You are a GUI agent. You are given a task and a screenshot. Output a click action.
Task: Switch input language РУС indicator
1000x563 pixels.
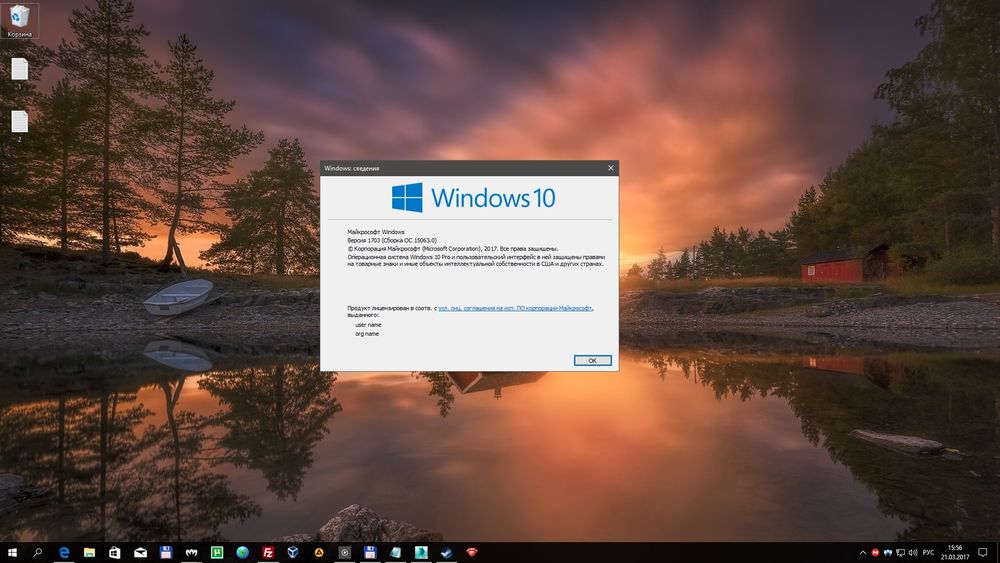(929, 553)
